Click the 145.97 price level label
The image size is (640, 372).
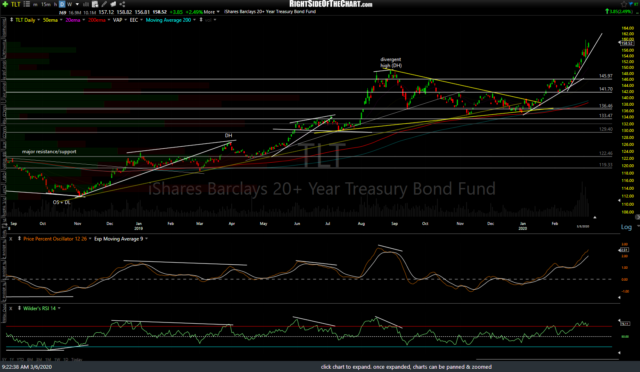click(605, 76)
